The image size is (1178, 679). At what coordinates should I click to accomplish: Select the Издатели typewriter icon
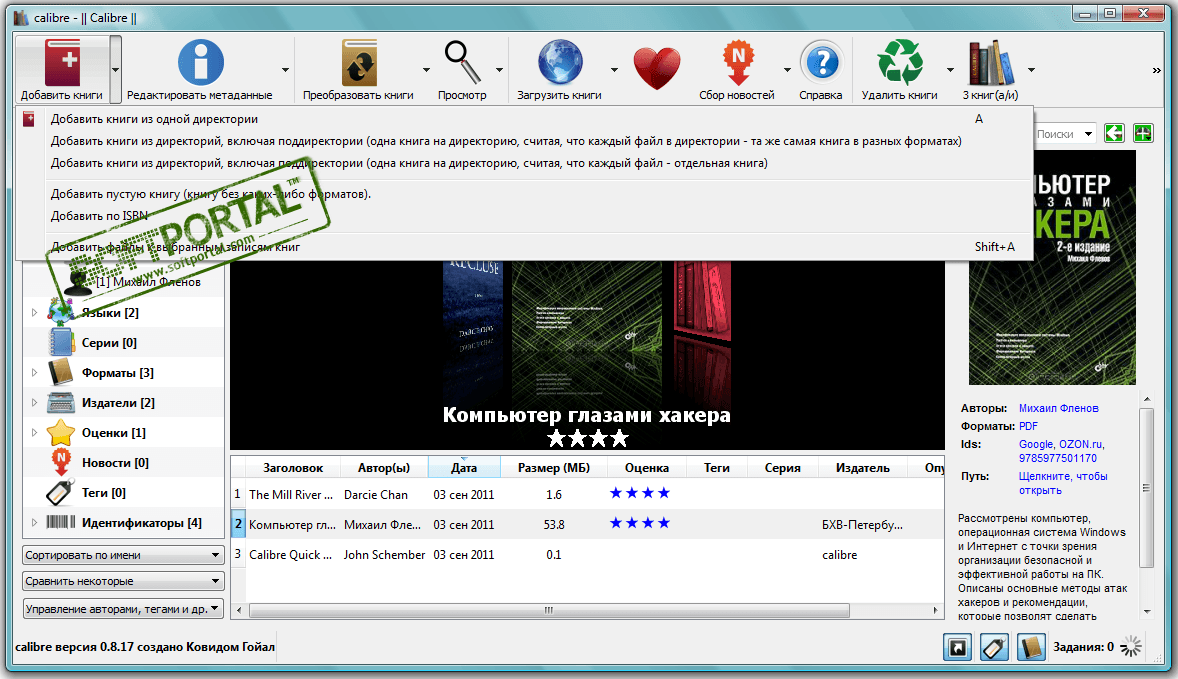pyautogui.click(x=61, y=403)
